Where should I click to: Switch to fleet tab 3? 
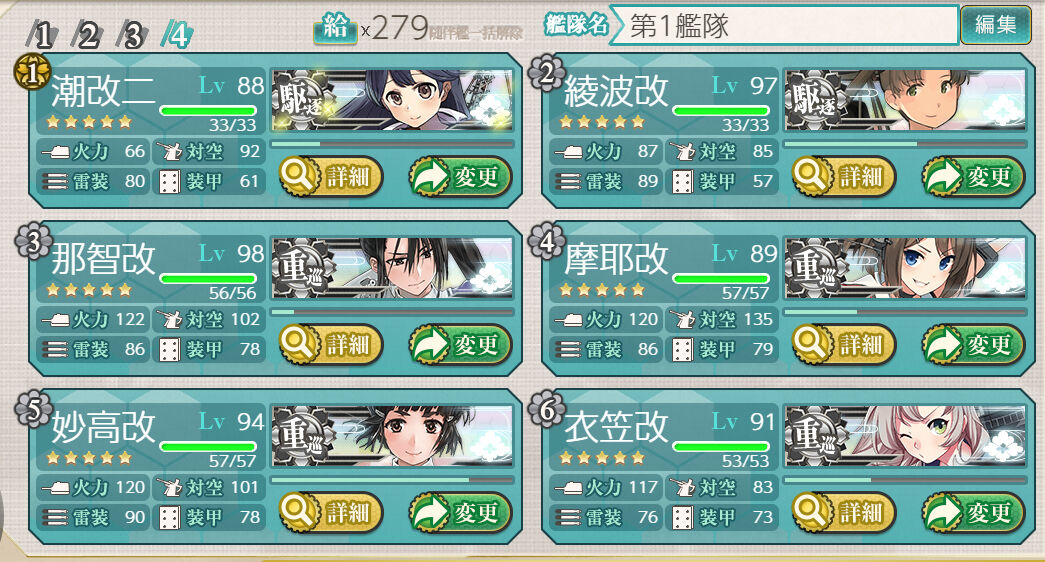click(132, 35)
